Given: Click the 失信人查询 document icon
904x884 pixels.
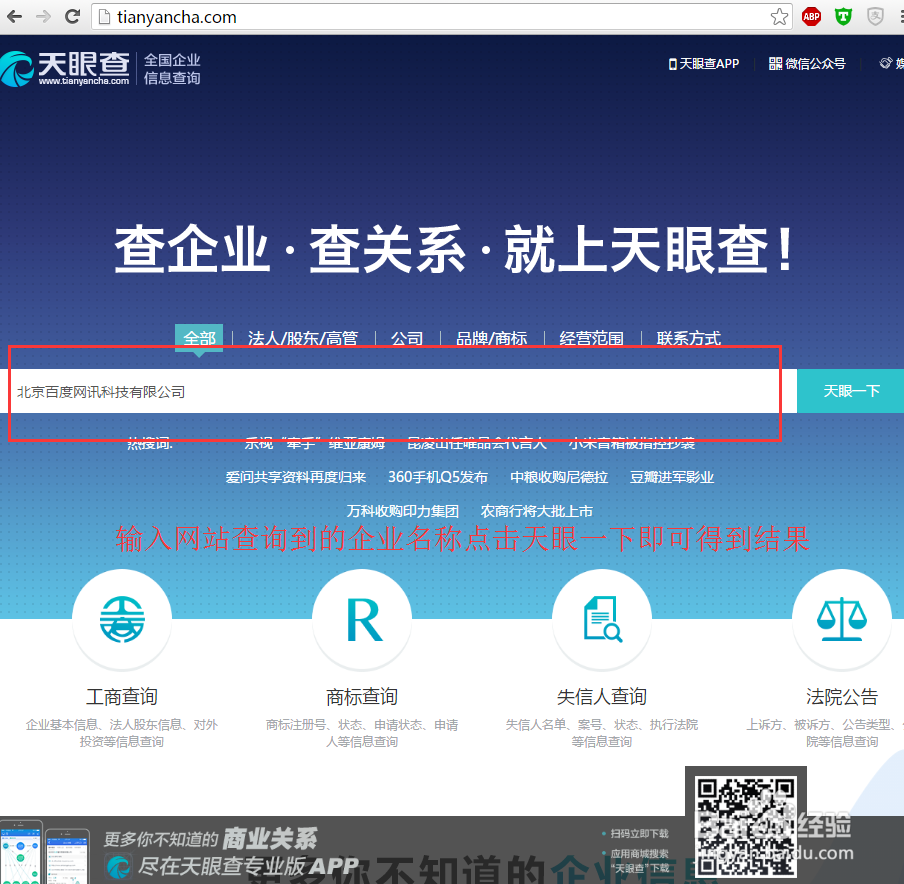Looking at the screenshot, I should tap(602, 619).
